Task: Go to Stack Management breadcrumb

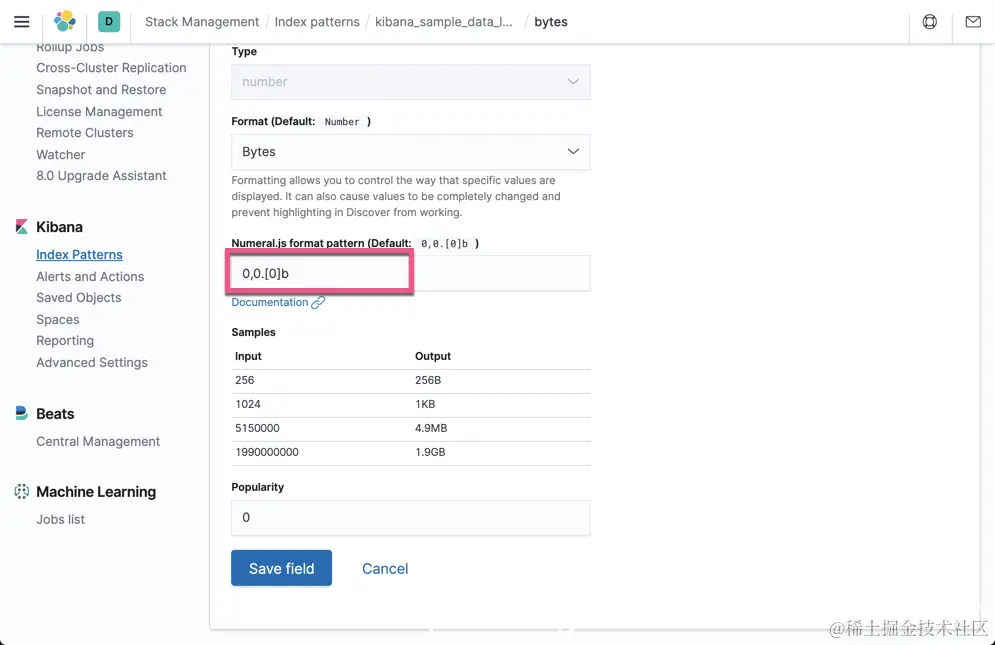Action: tap(202, 22)
